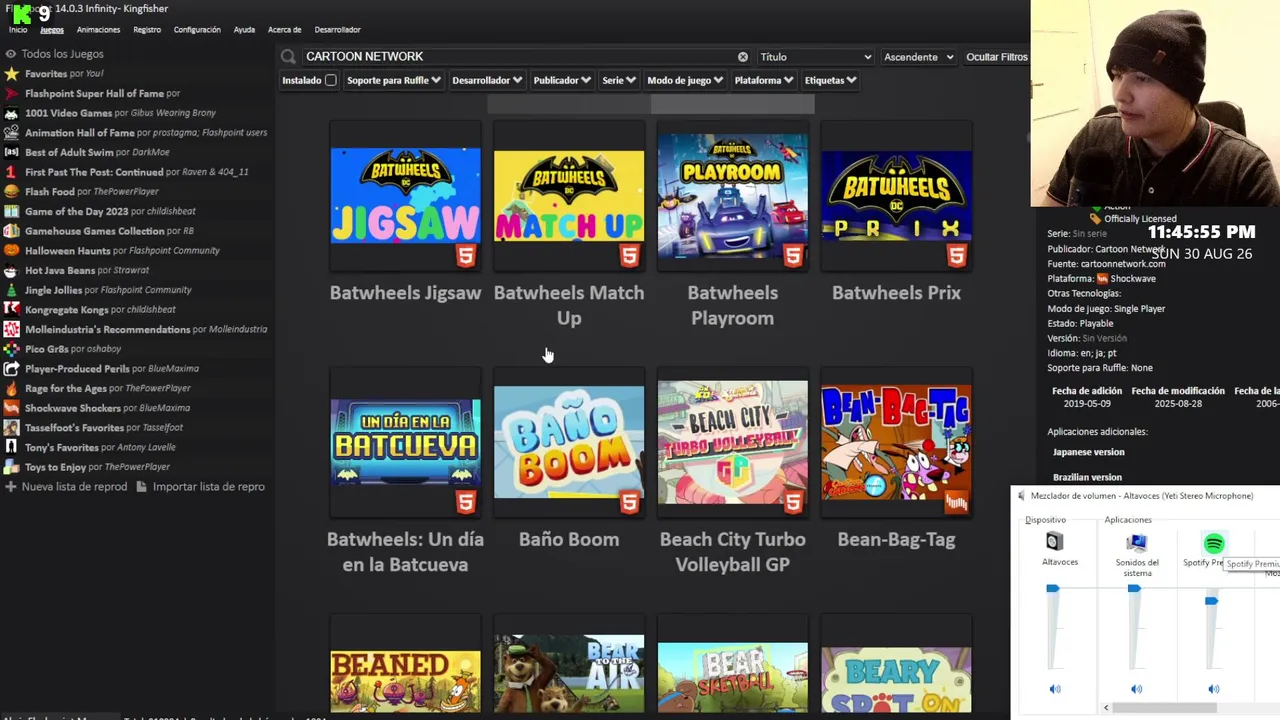Open the Registro menu tab
This screenshot has height=720, width=1280.
[147, 30]
